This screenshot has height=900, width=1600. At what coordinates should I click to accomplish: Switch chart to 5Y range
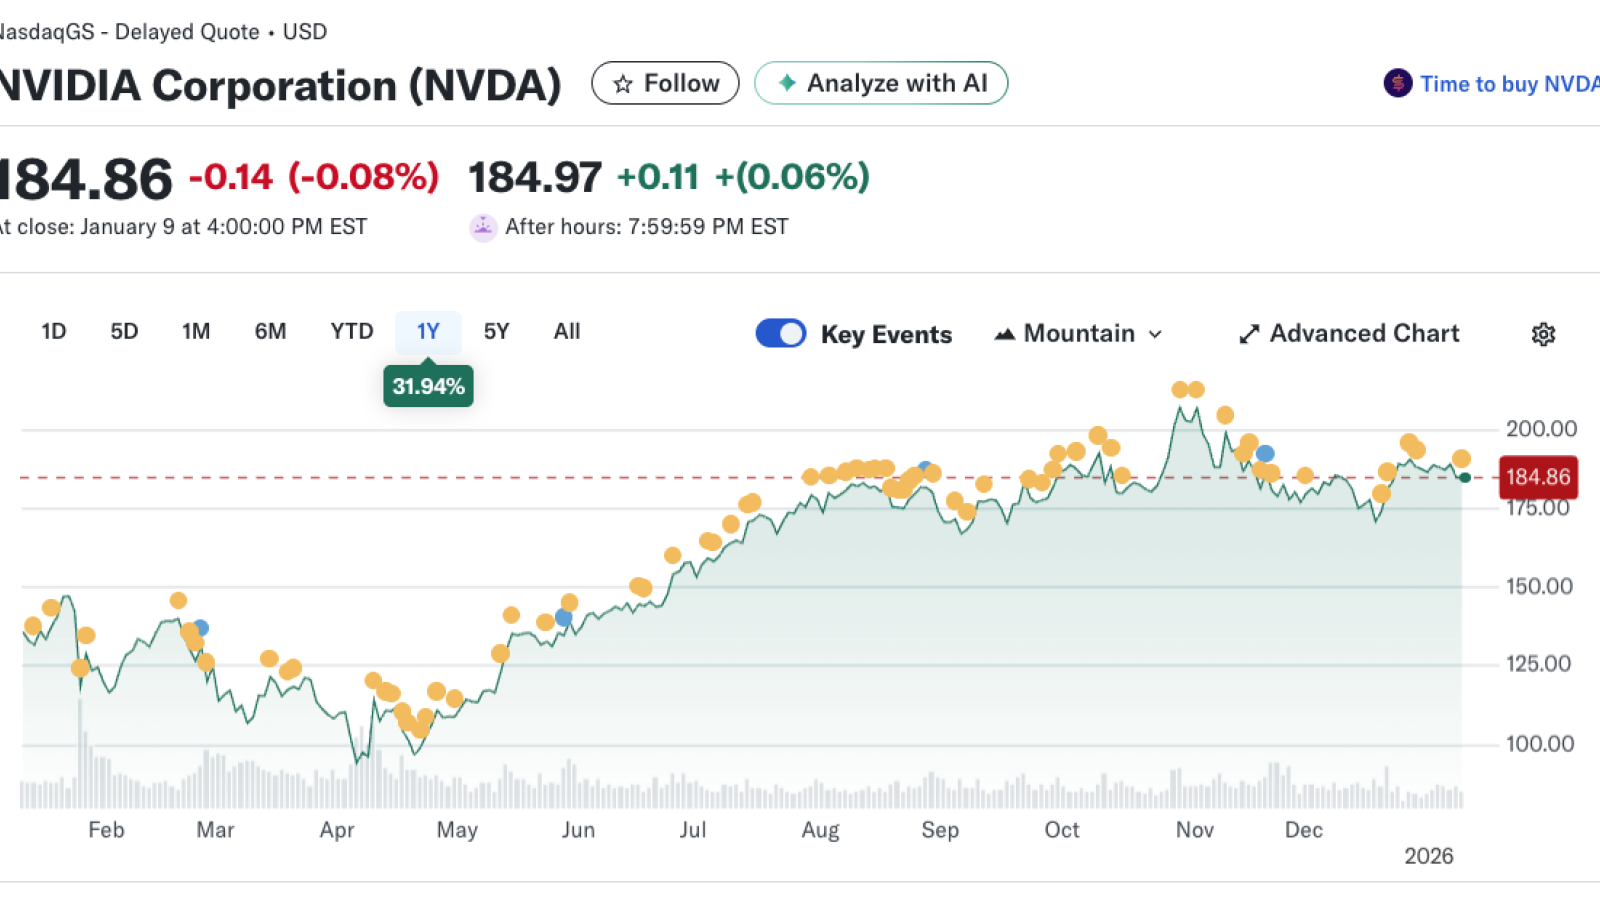[x=496, y=332]
